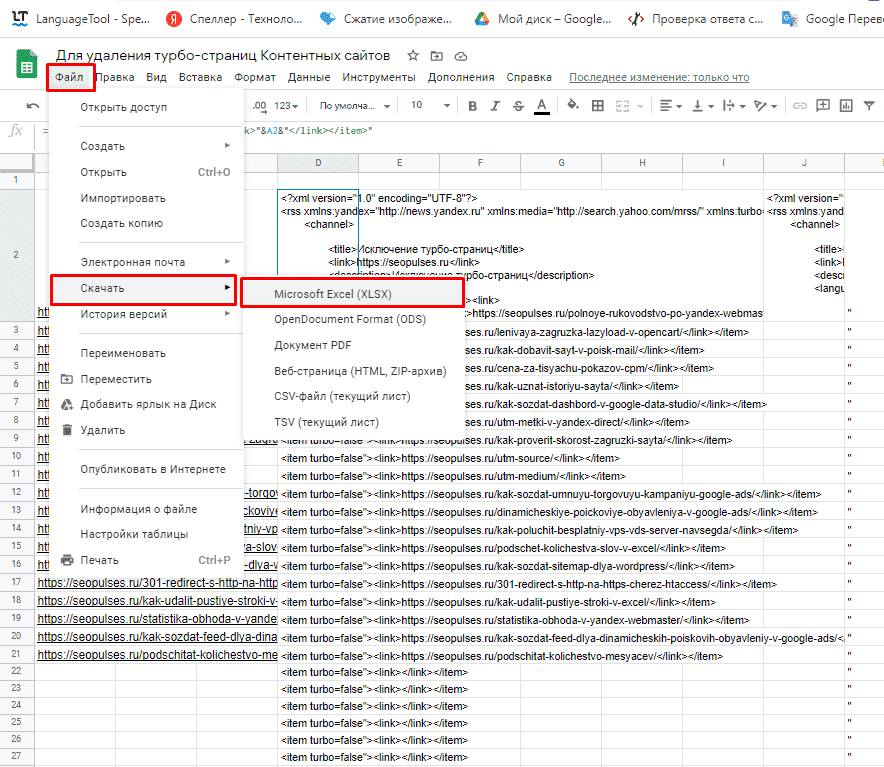Open the Справка menu
The height and width of the screenshot is (767, 884).
[529, 77]
